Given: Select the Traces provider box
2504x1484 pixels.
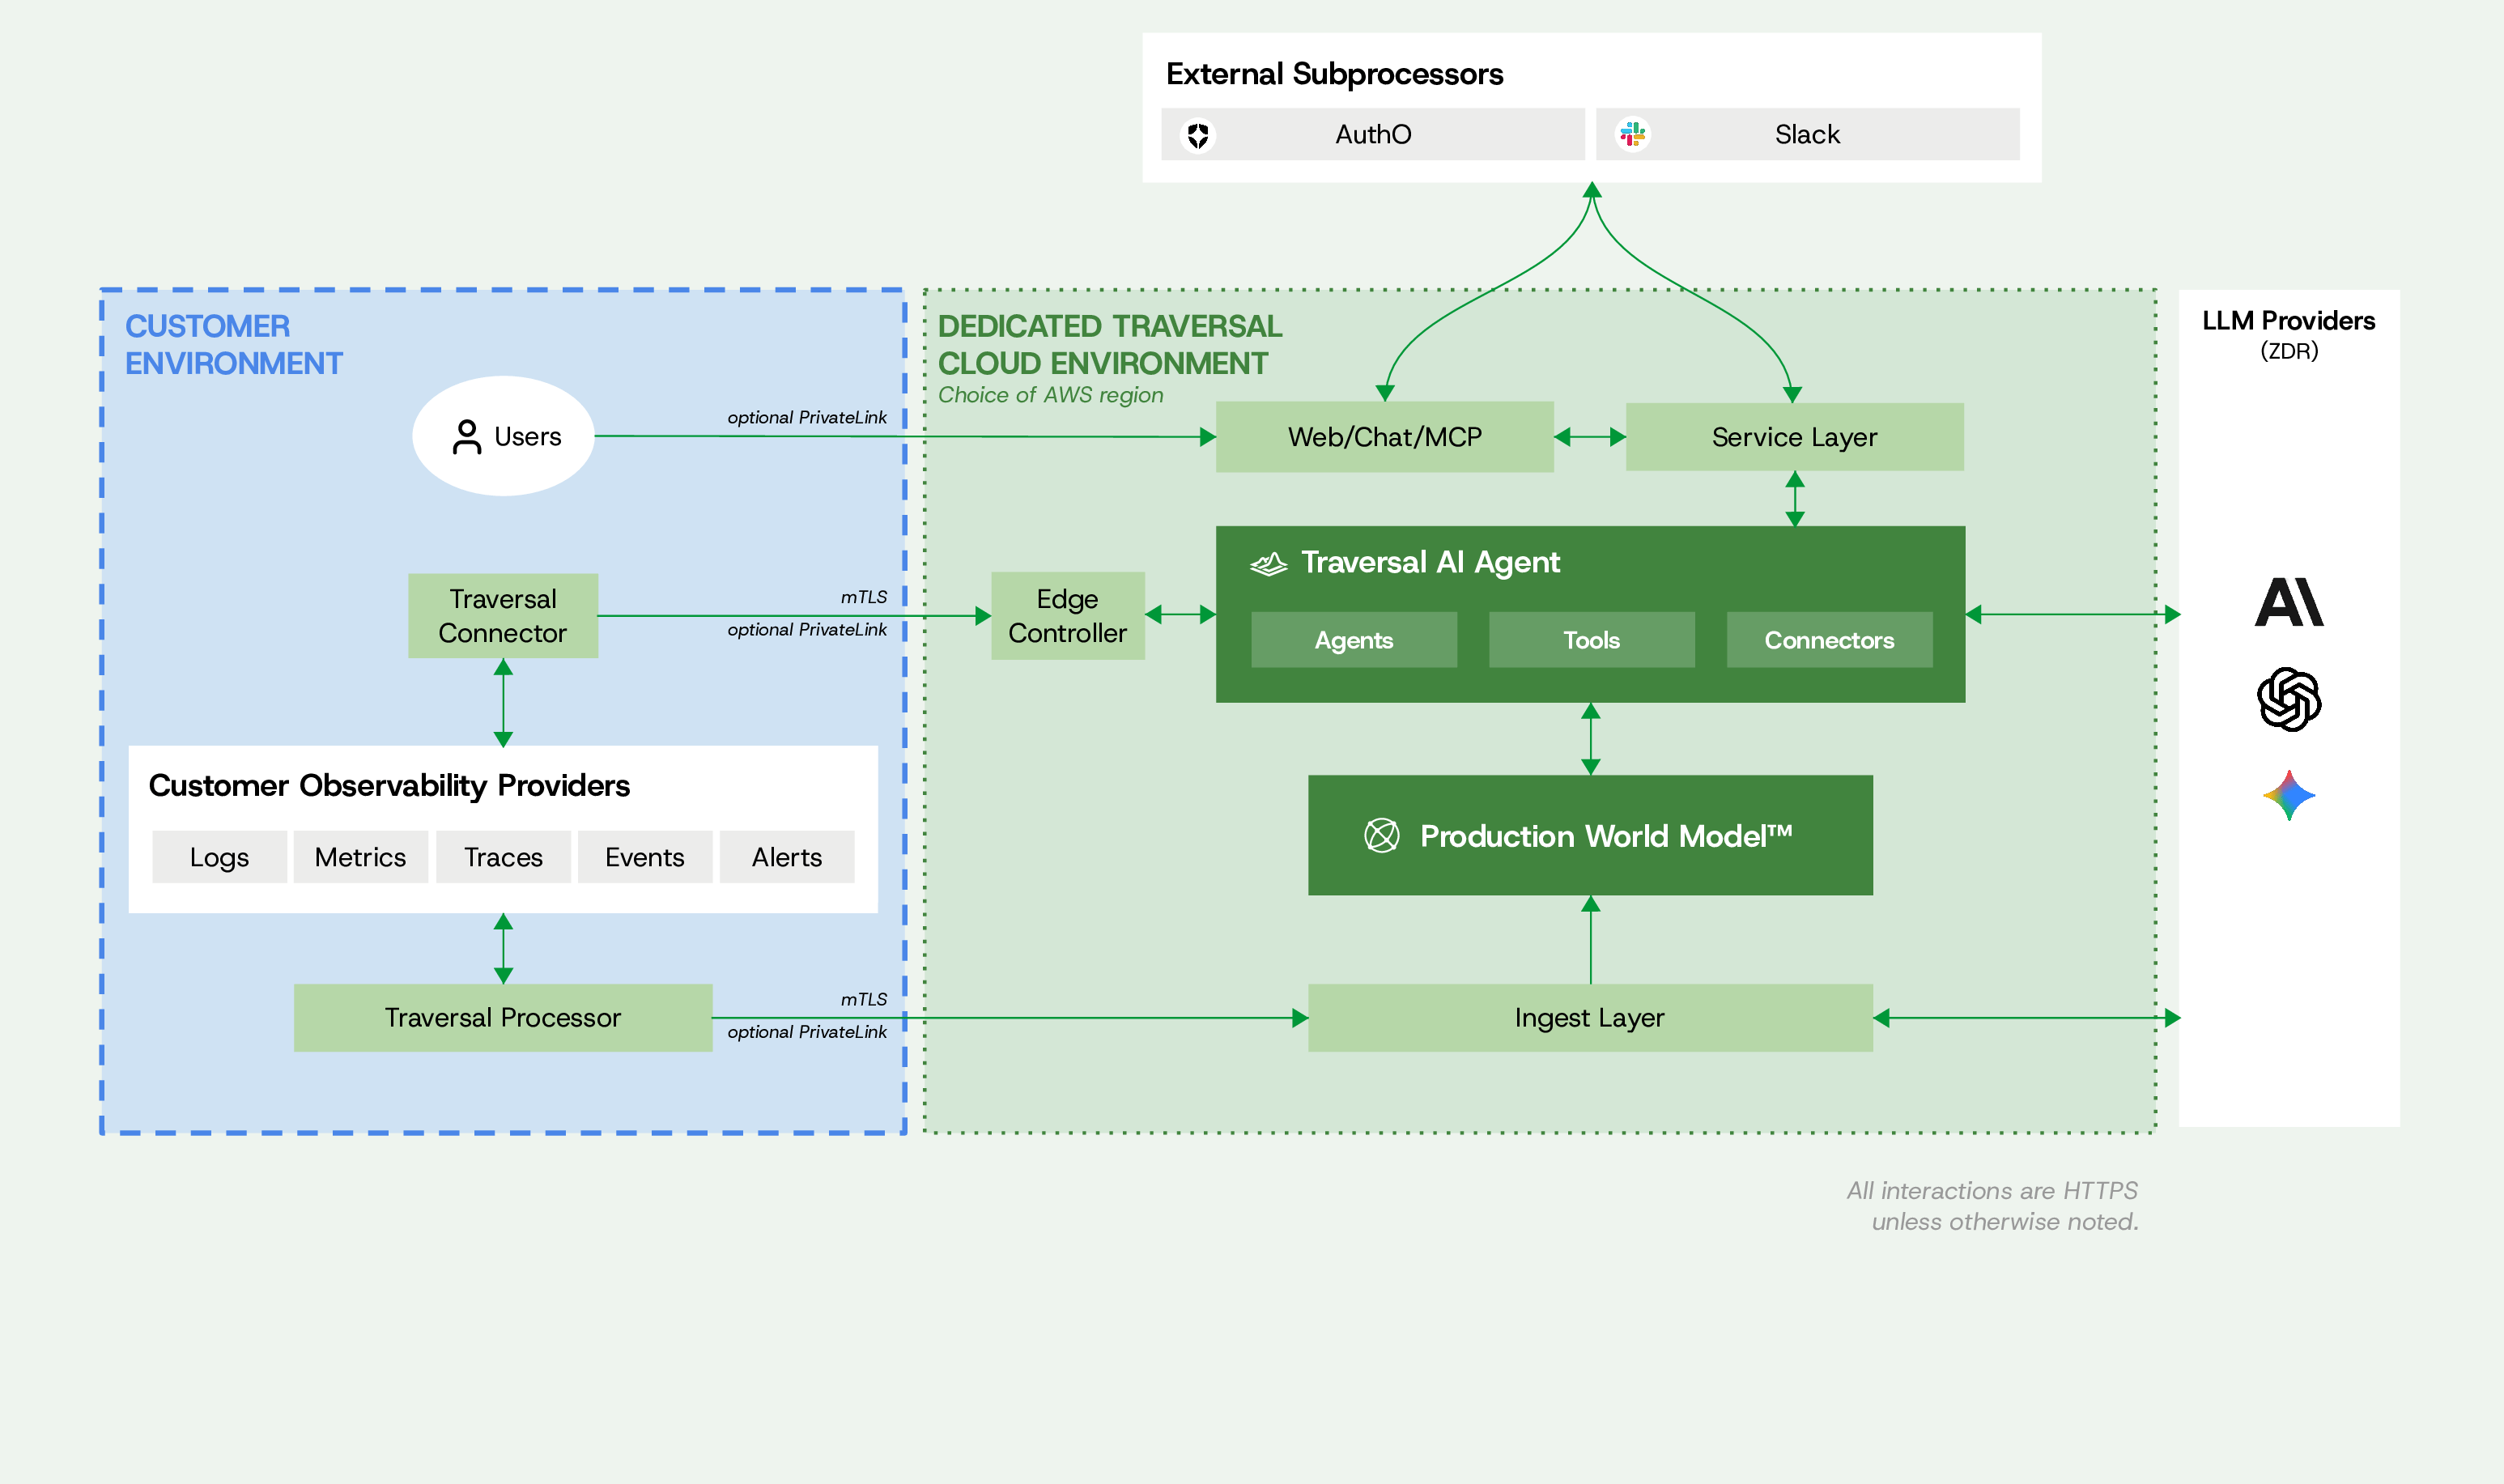Looking at the screenshot, I should 503,857.
